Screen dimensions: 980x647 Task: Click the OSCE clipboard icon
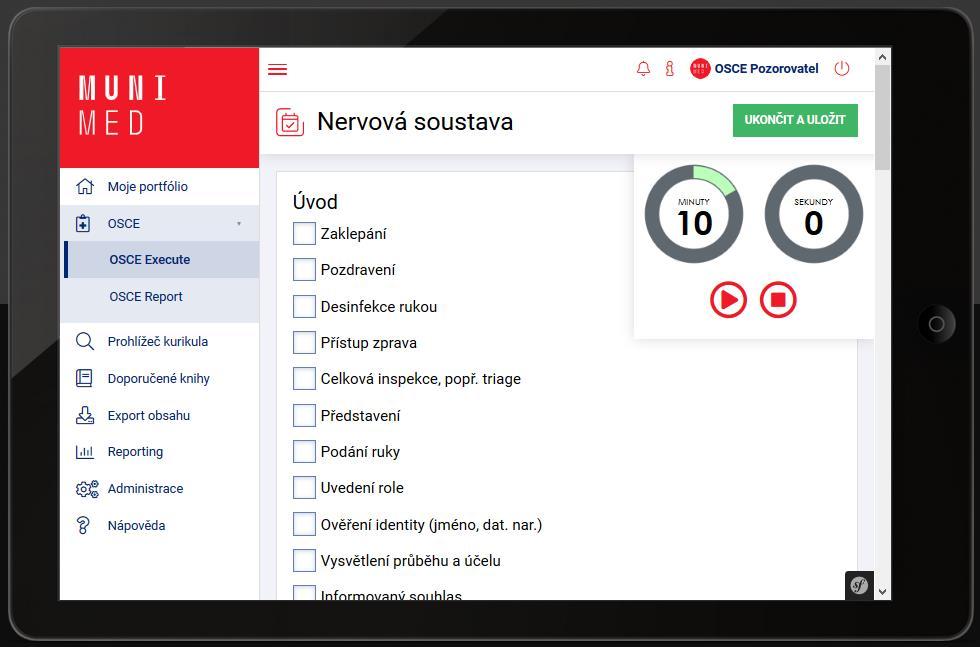[x=83, y=223]
